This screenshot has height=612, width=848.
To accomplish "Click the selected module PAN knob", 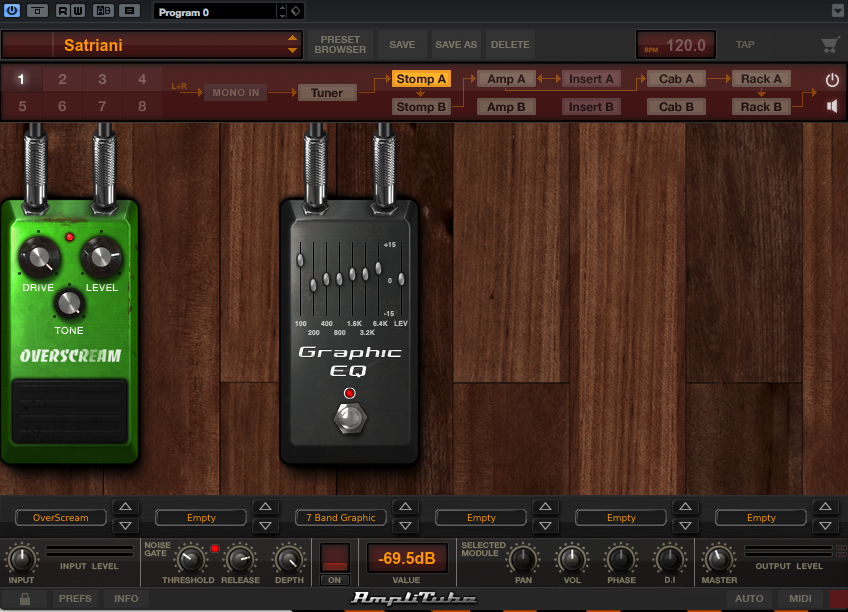I will (523, 559).
